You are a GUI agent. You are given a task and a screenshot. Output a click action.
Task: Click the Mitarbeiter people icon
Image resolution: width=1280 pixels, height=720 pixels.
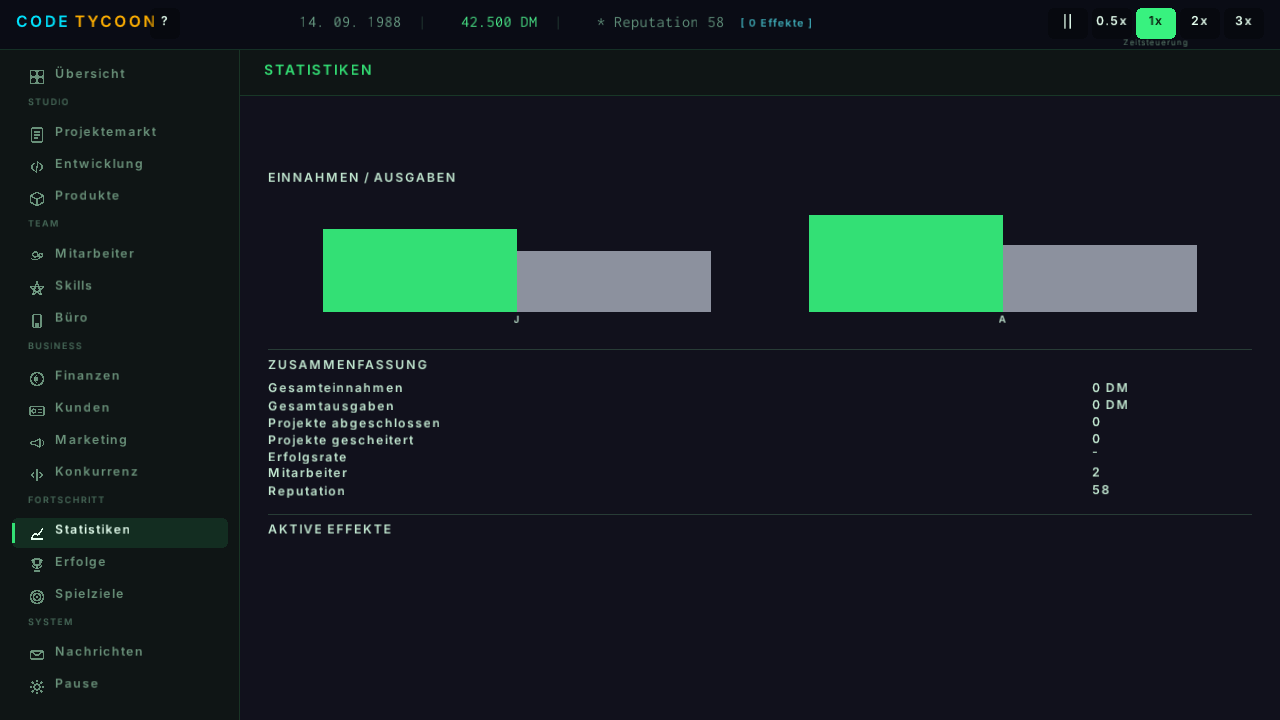pos(37,257)
